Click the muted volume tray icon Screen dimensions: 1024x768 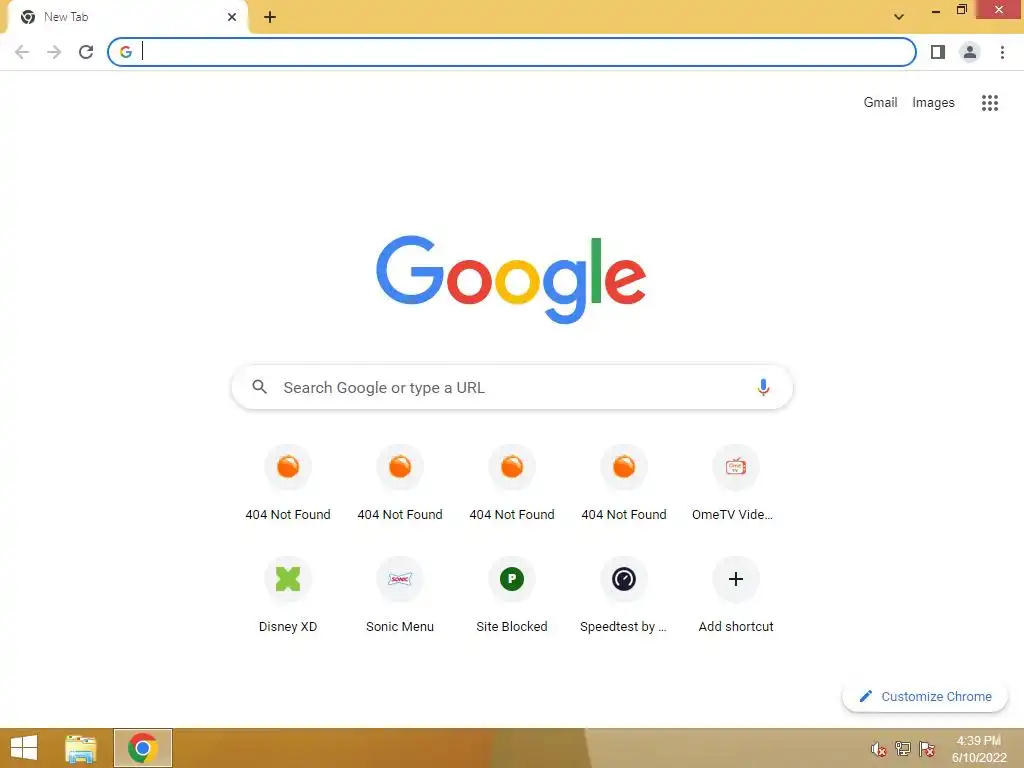(x=878, y=749)
